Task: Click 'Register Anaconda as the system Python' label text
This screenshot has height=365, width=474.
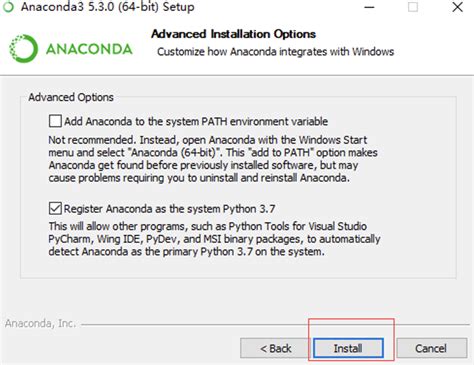Action: [169, 209]
